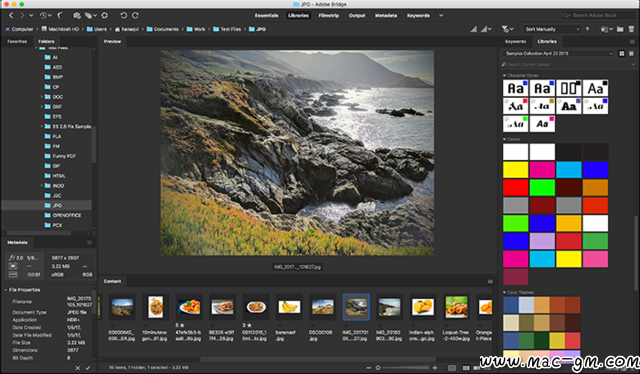
Task: Switch to Essentials workspace
Action: 267,16
